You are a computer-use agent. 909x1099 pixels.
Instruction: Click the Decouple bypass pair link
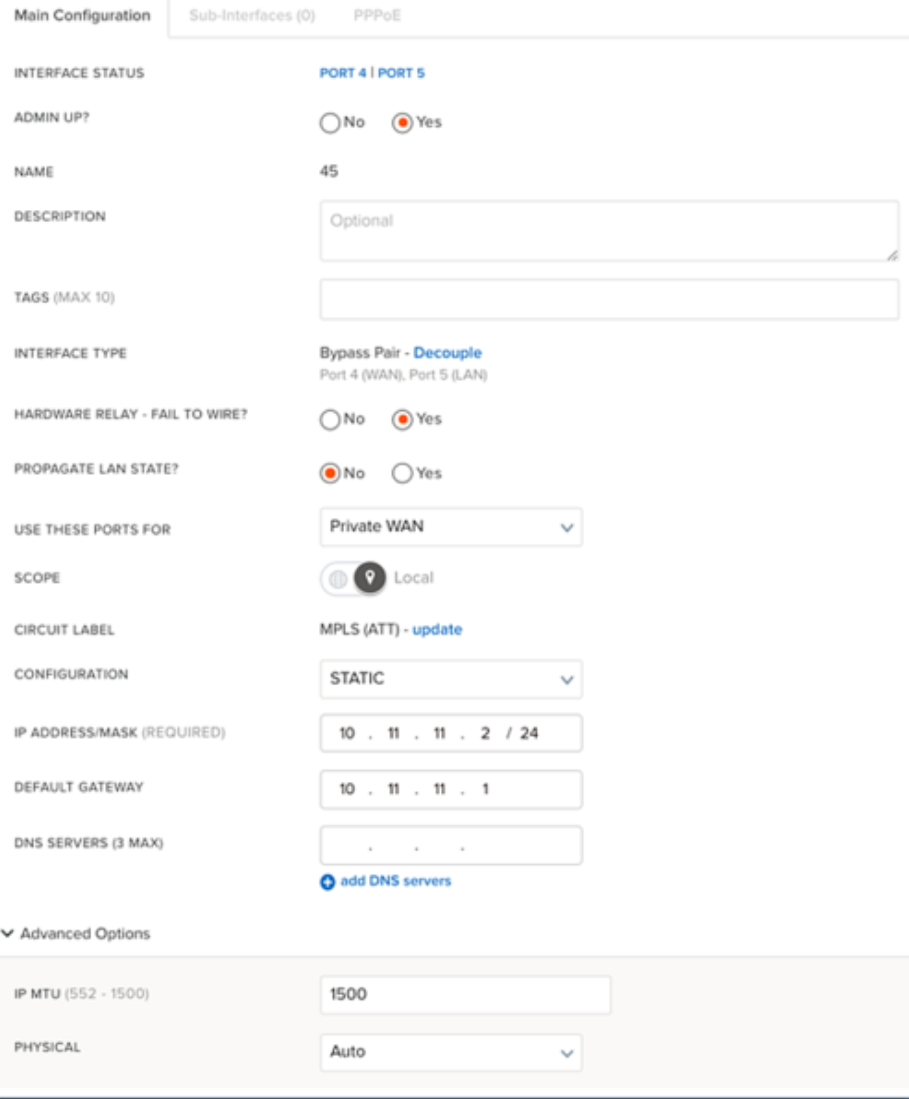coord(447,353)
